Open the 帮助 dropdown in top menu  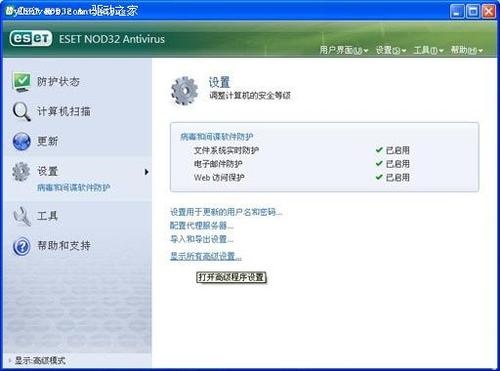[467, 50]
